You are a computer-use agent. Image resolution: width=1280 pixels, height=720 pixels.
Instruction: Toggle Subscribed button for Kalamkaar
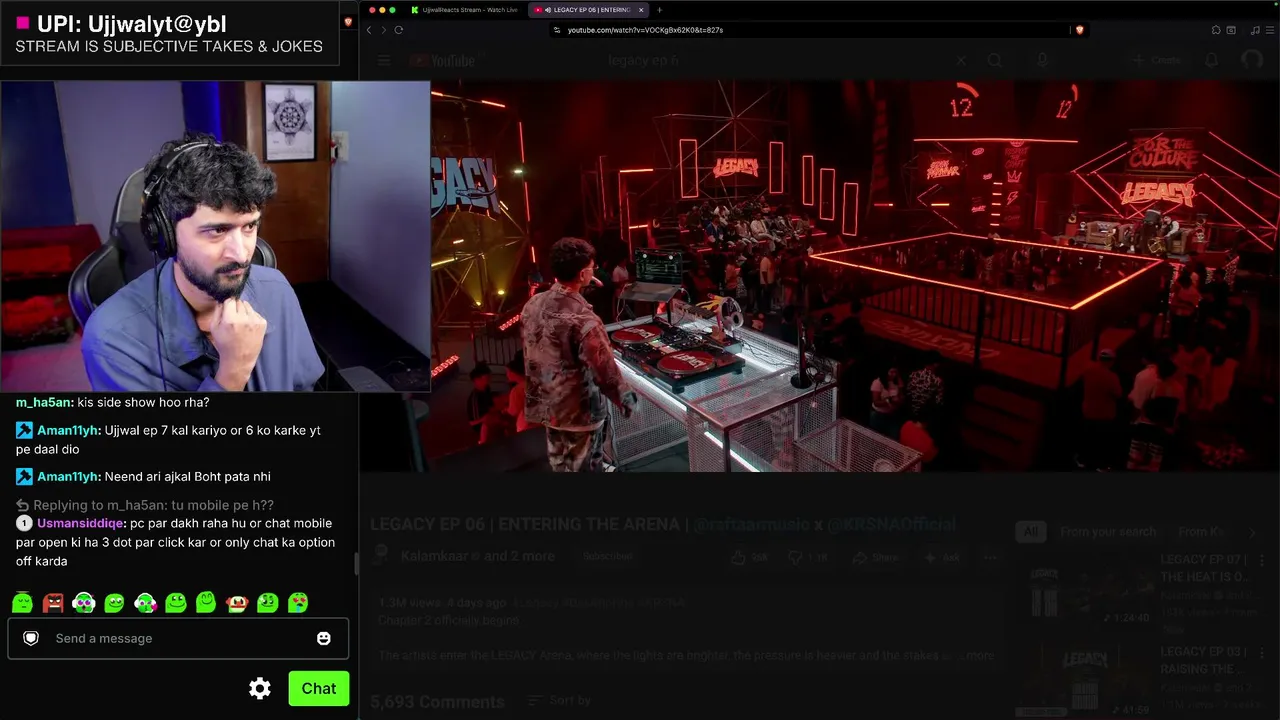pyautogui.click(x=608, y=557)
